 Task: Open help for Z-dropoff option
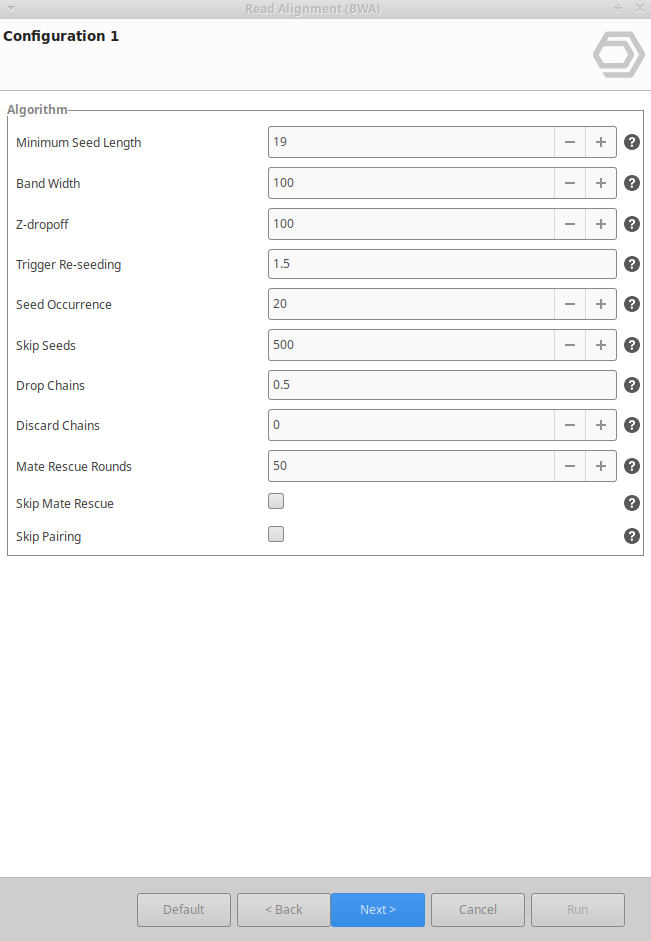coord(631,224)
